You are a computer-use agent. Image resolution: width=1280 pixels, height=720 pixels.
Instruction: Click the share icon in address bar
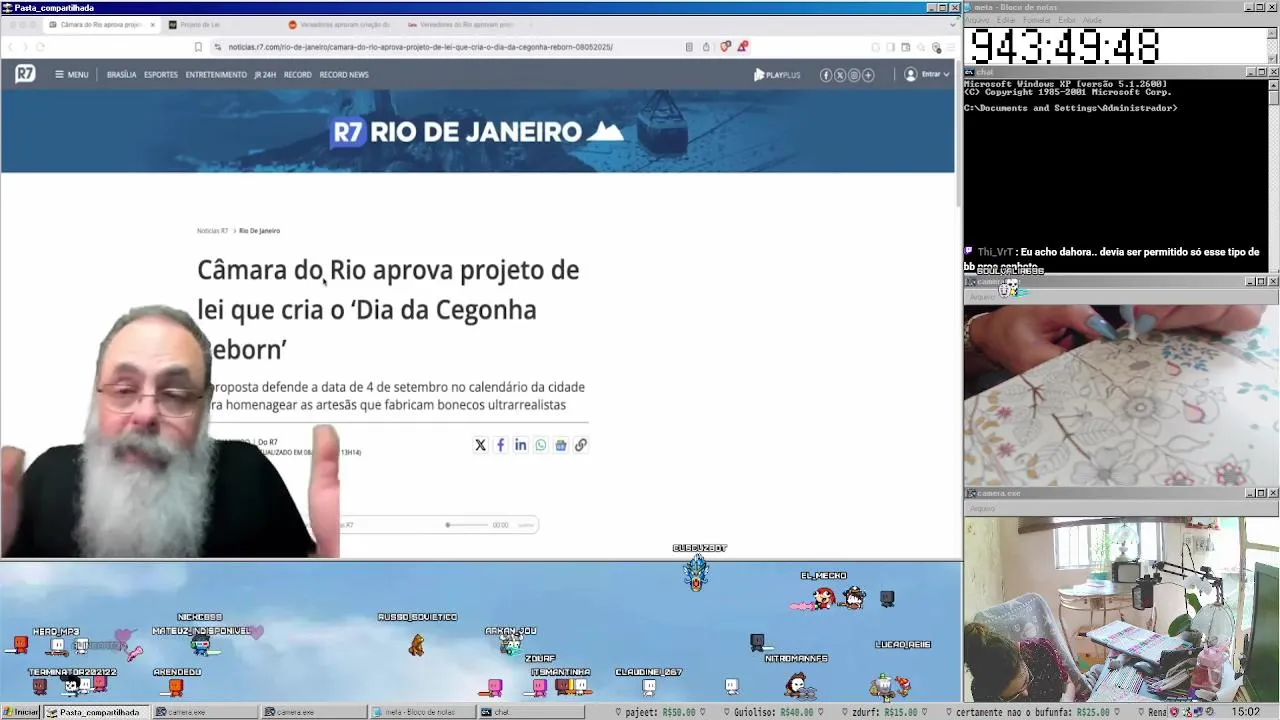706,47
